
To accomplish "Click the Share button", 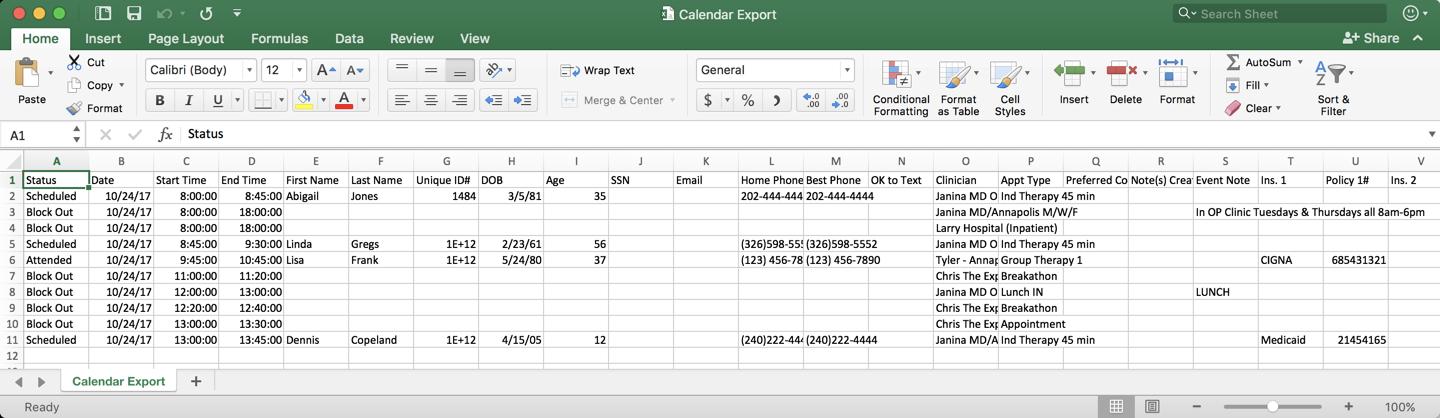I will [x=1371, y=38].
